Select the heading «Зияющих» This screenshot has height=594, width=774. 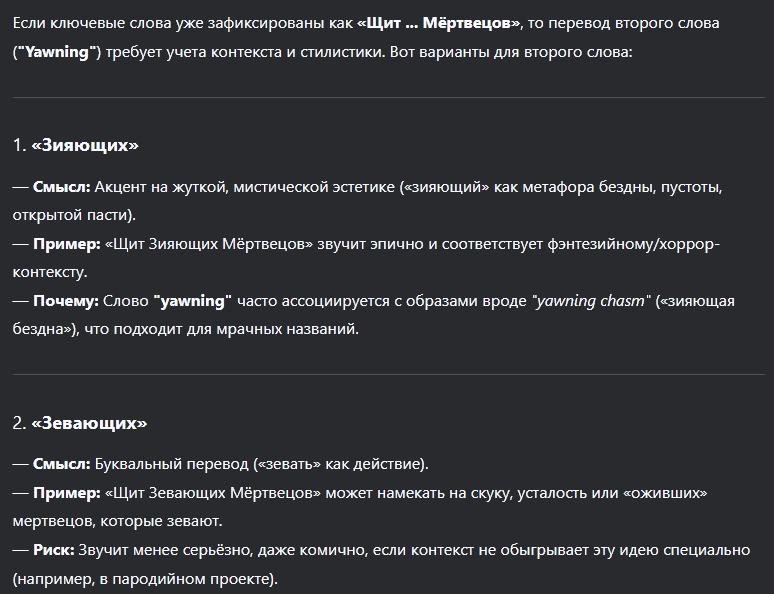85,145
